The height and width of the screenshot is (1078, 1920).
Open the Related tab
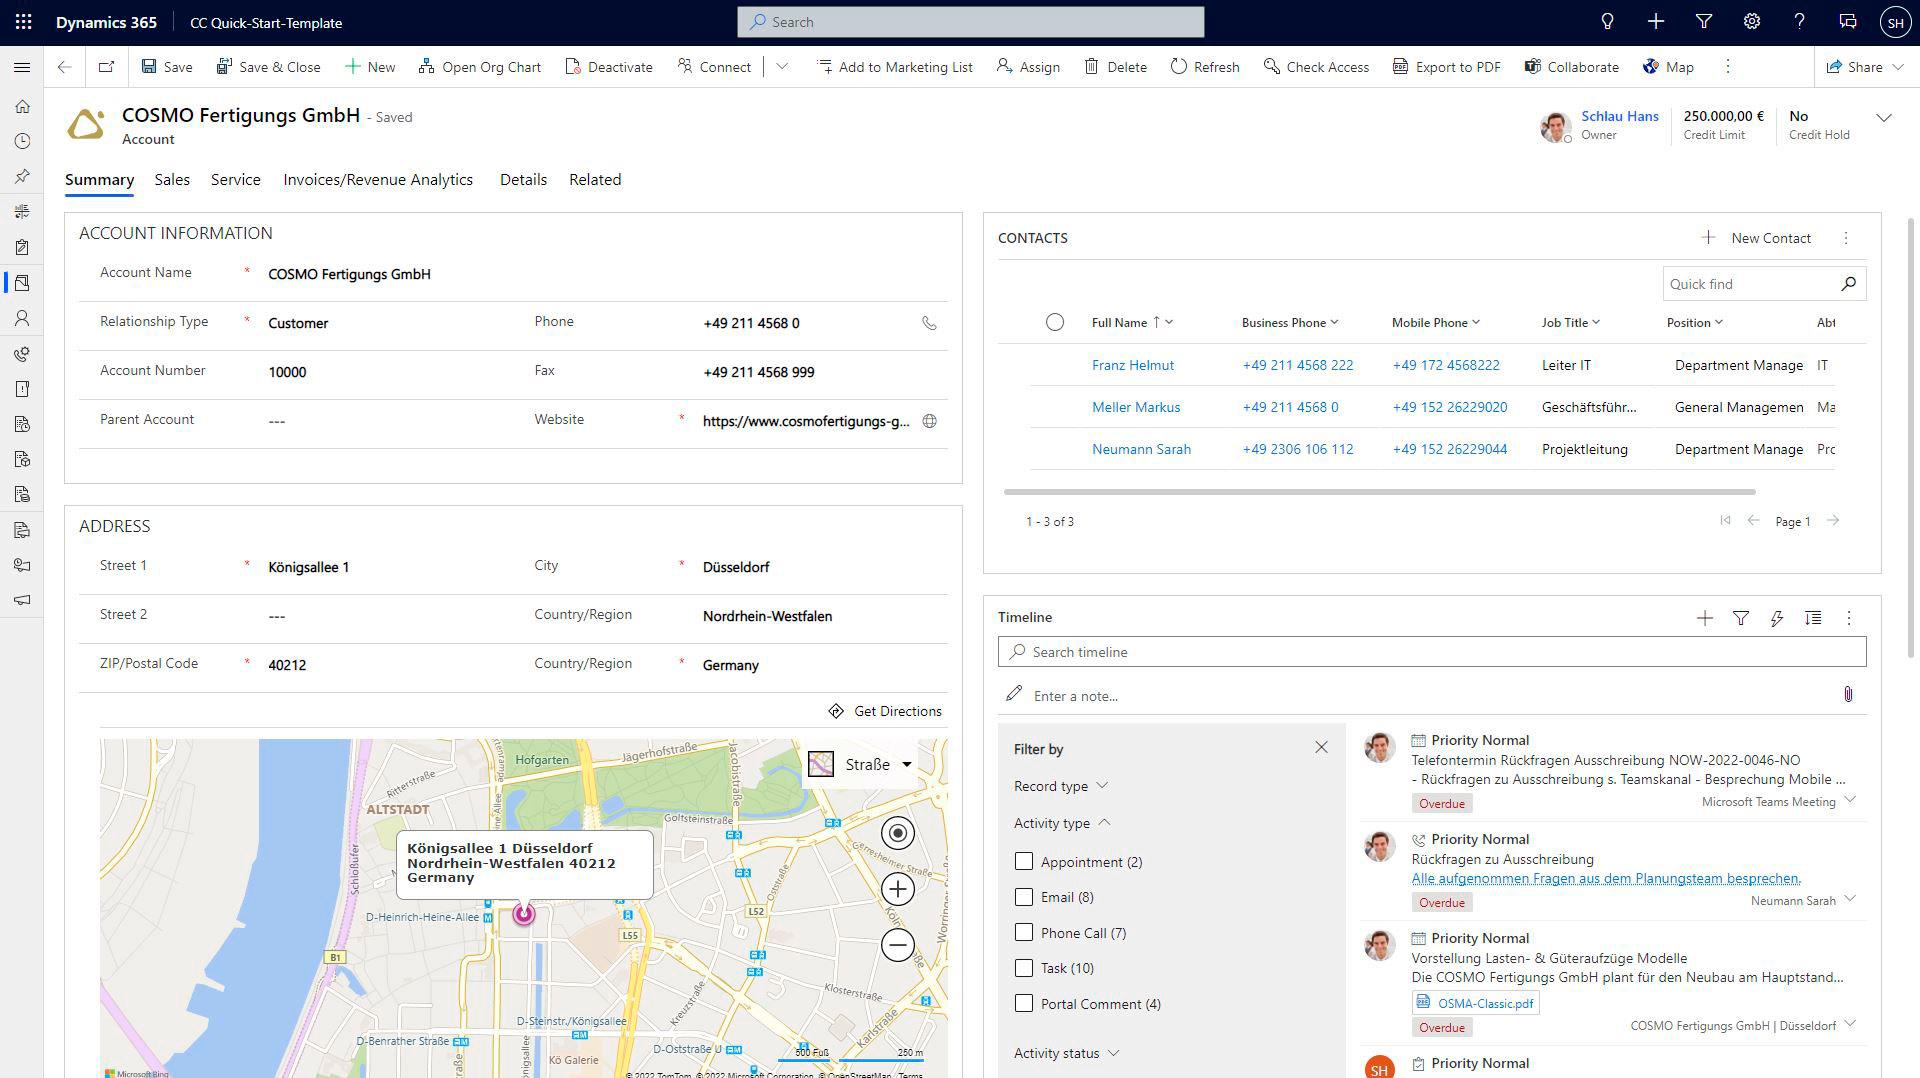595,180
